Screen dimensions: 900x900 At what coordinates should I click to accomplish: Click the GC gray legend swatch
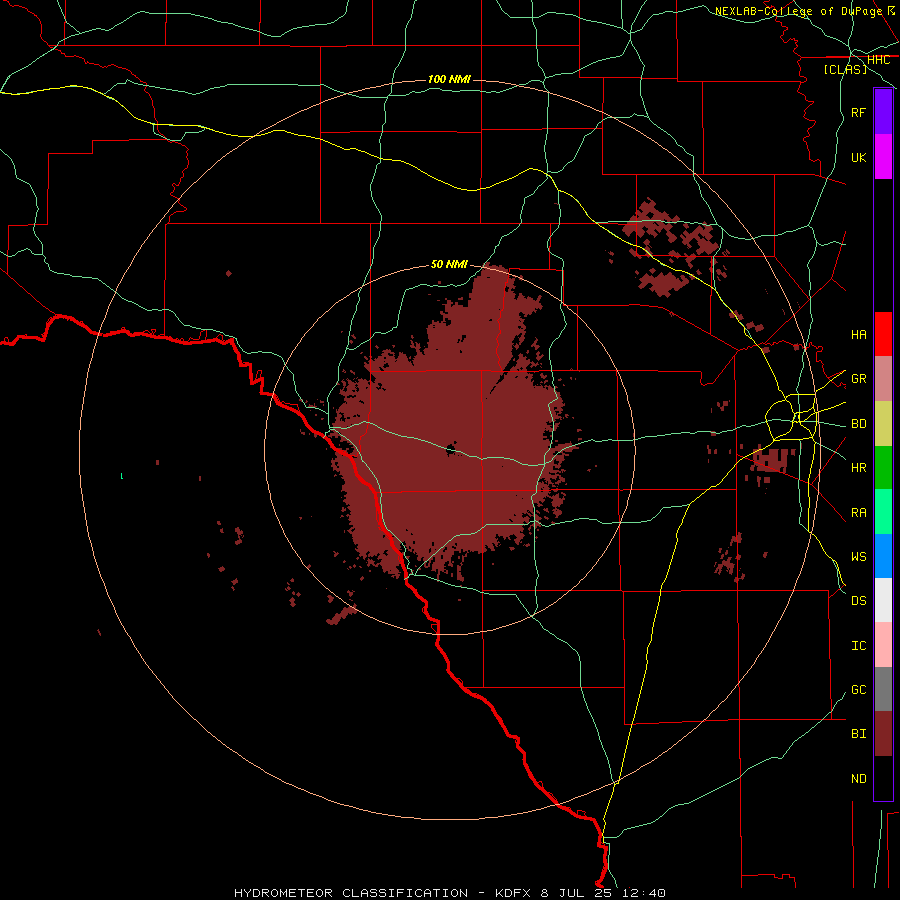pos(883,689)
